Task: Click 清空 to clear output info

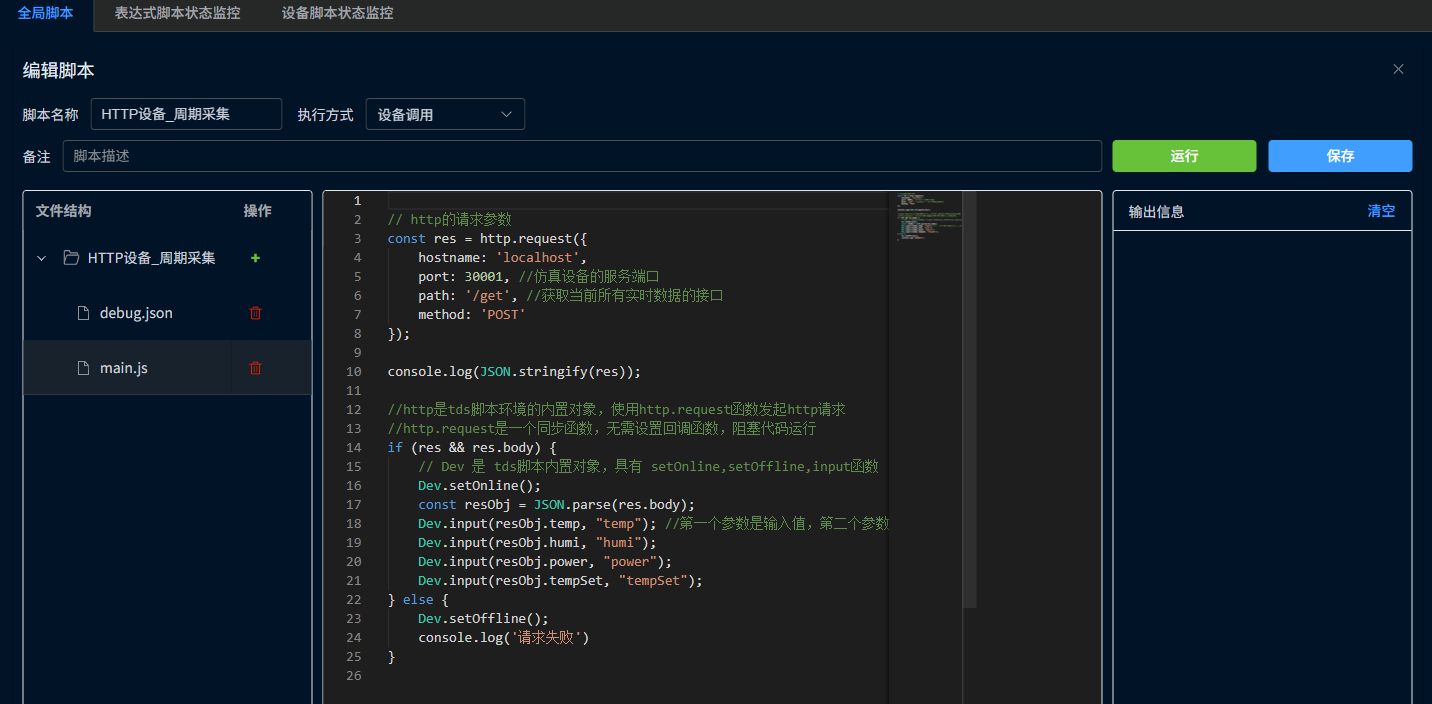Action: tap(1381, 211)
